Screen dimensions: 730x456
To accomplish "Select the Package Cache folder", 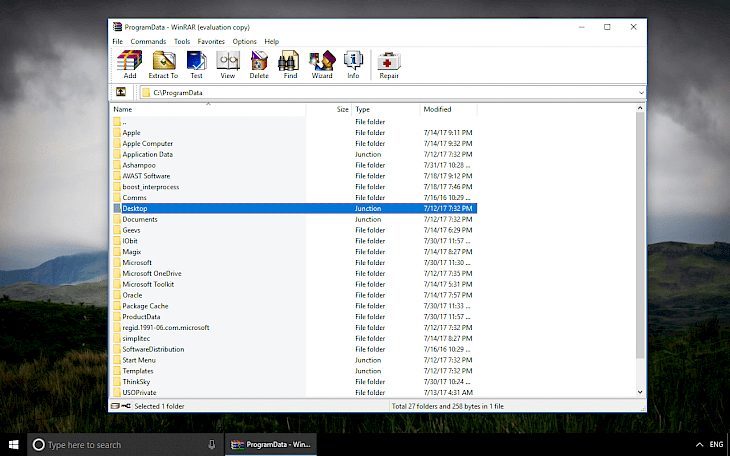I will [x=294, y=306].
